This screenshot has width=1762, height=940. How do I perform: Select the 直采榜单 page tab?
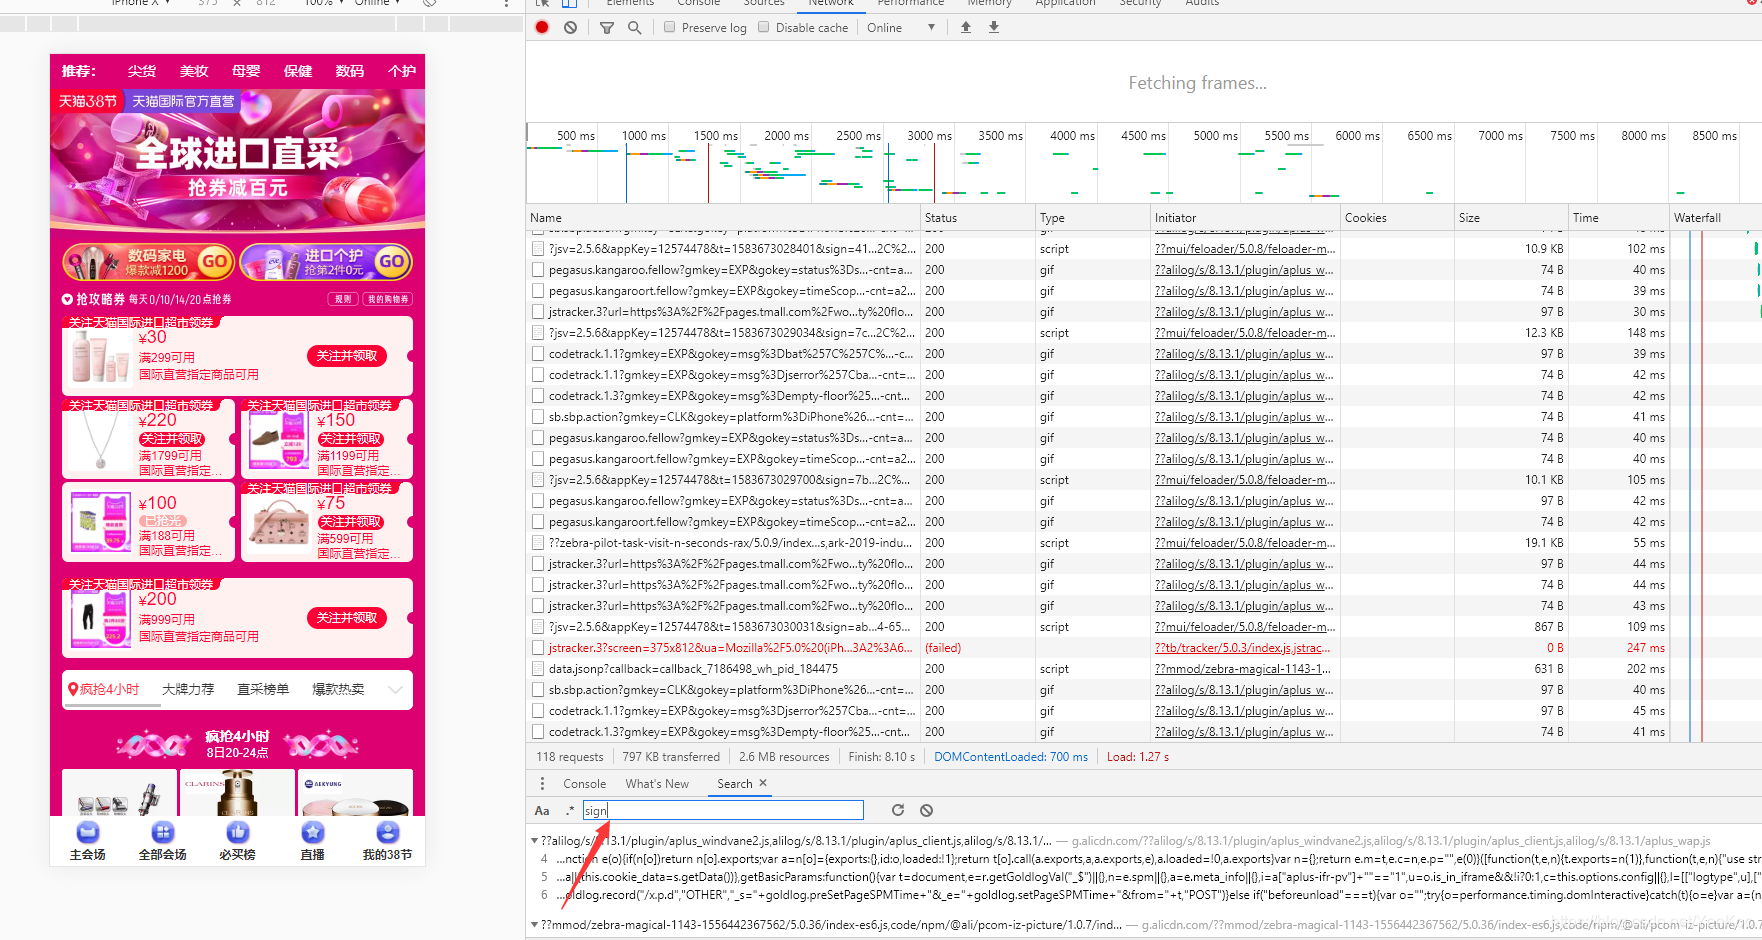[263, 689]
